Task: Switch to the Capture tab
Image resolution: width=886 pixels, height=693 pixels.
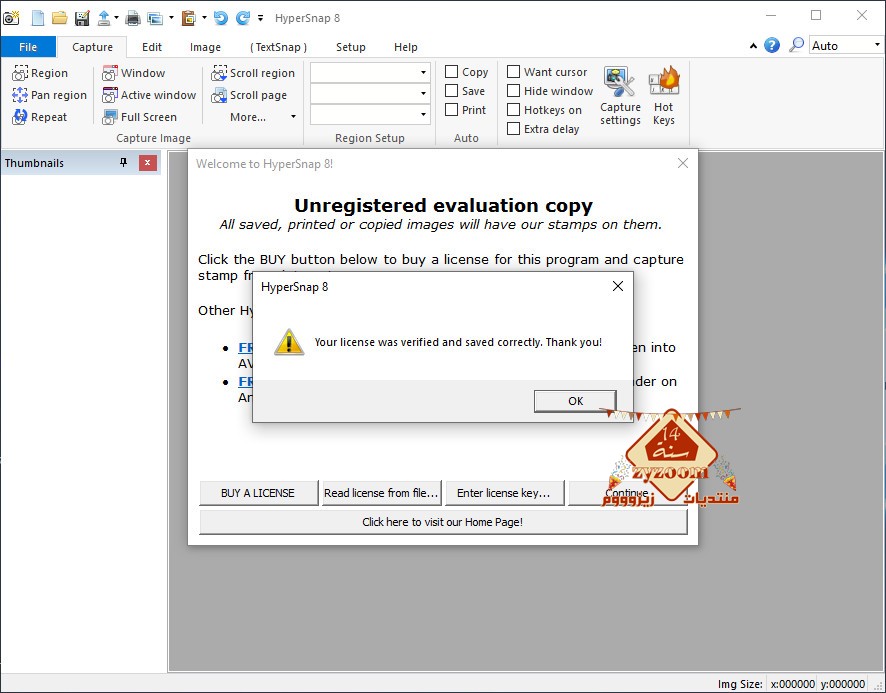Action: click(92, 47)
